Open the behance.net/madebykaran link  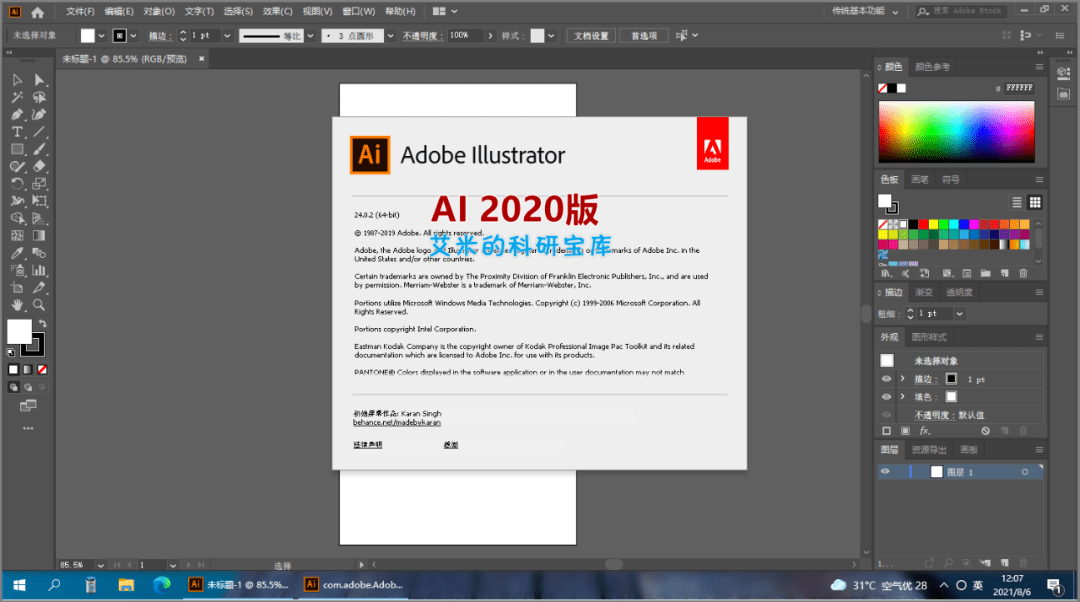[x=397, y=423]
